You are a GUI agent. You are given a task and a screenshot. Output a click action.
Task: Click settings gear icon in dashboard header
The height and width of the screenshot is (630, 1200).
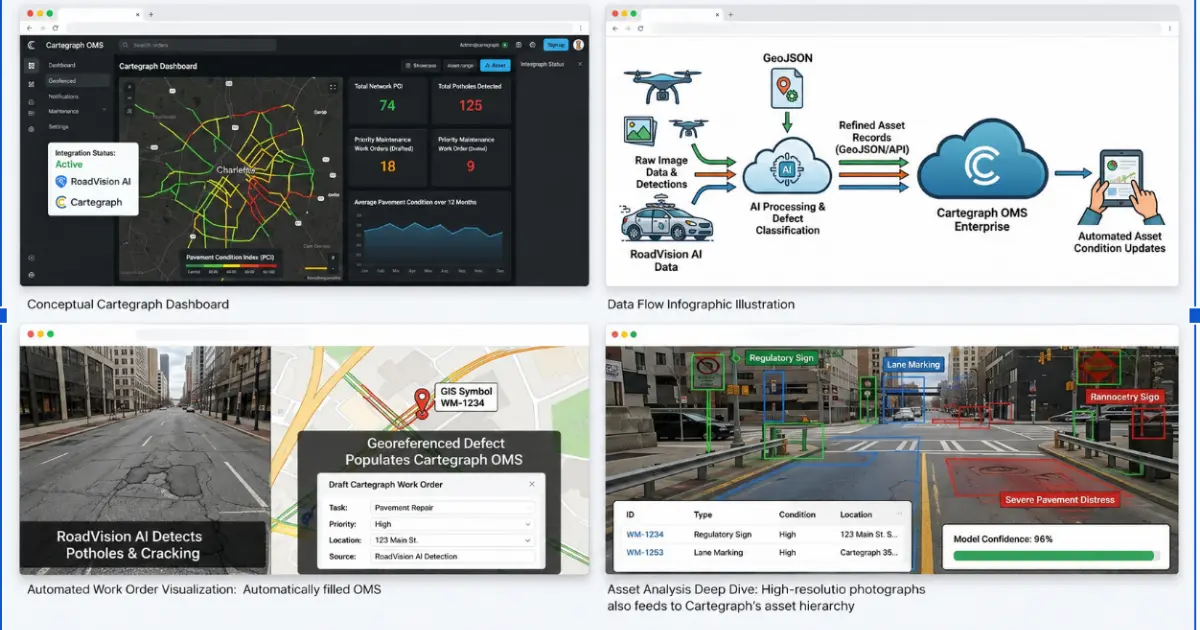click(x=532, y=45)
